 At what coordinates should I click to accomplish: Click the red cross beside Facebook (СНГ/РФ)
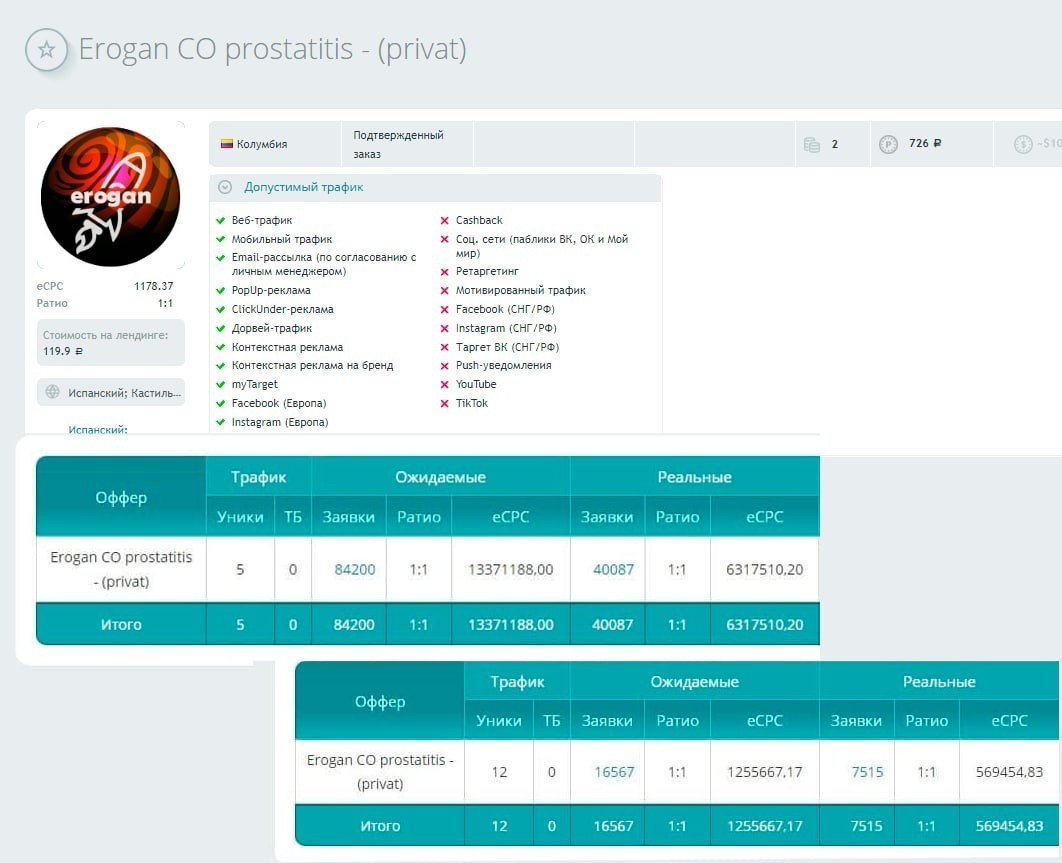click(444, 310)
